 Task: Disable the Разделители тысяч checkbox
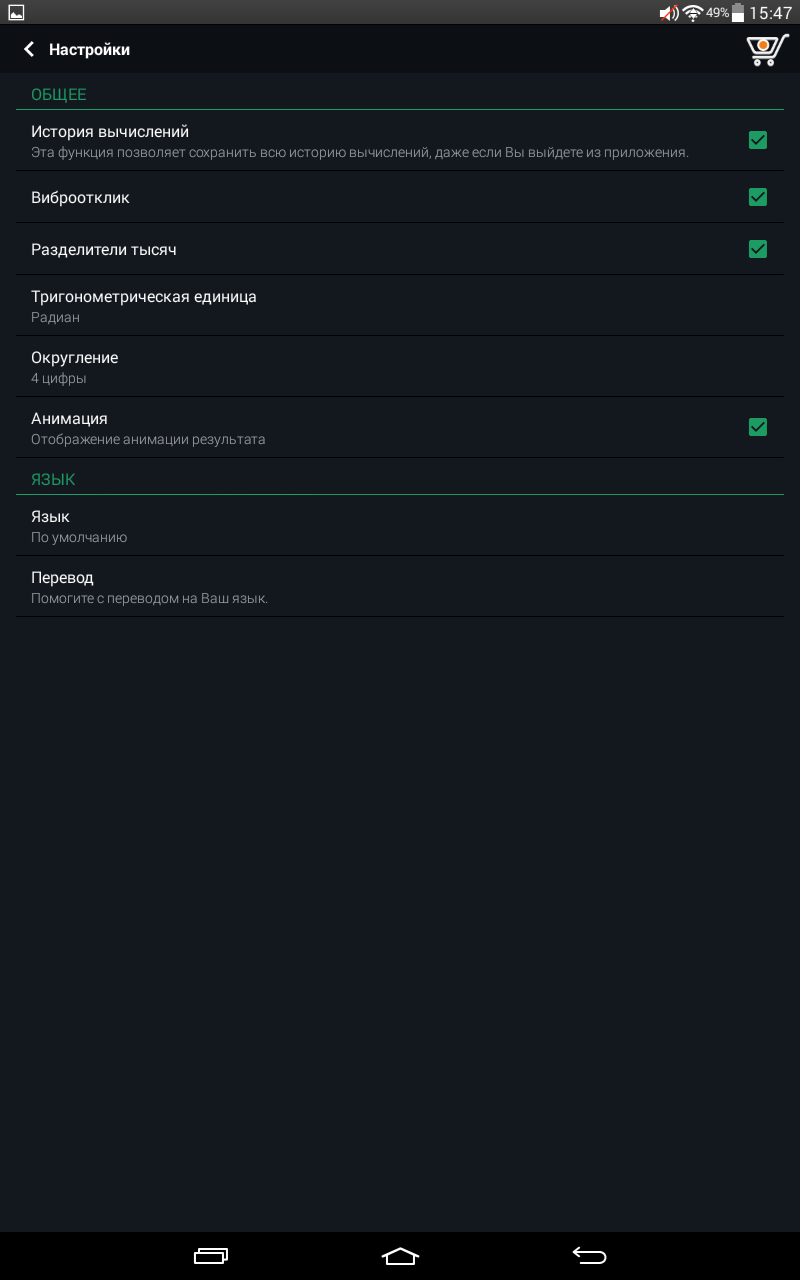(758, 249)
